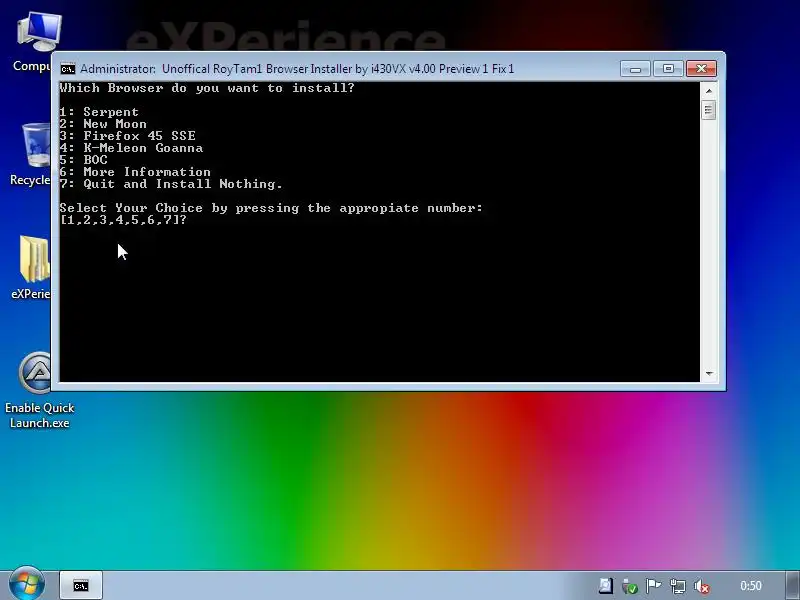
Task: Click the '4: K-Meleon Goanna' line
Action: (131, 148)
